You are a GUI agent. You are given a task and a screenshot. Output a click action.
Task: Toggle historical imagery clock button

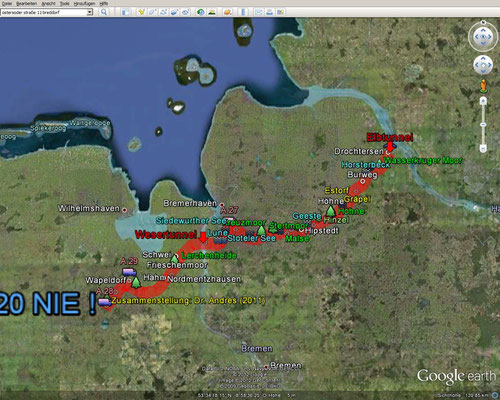click(201, 12)
